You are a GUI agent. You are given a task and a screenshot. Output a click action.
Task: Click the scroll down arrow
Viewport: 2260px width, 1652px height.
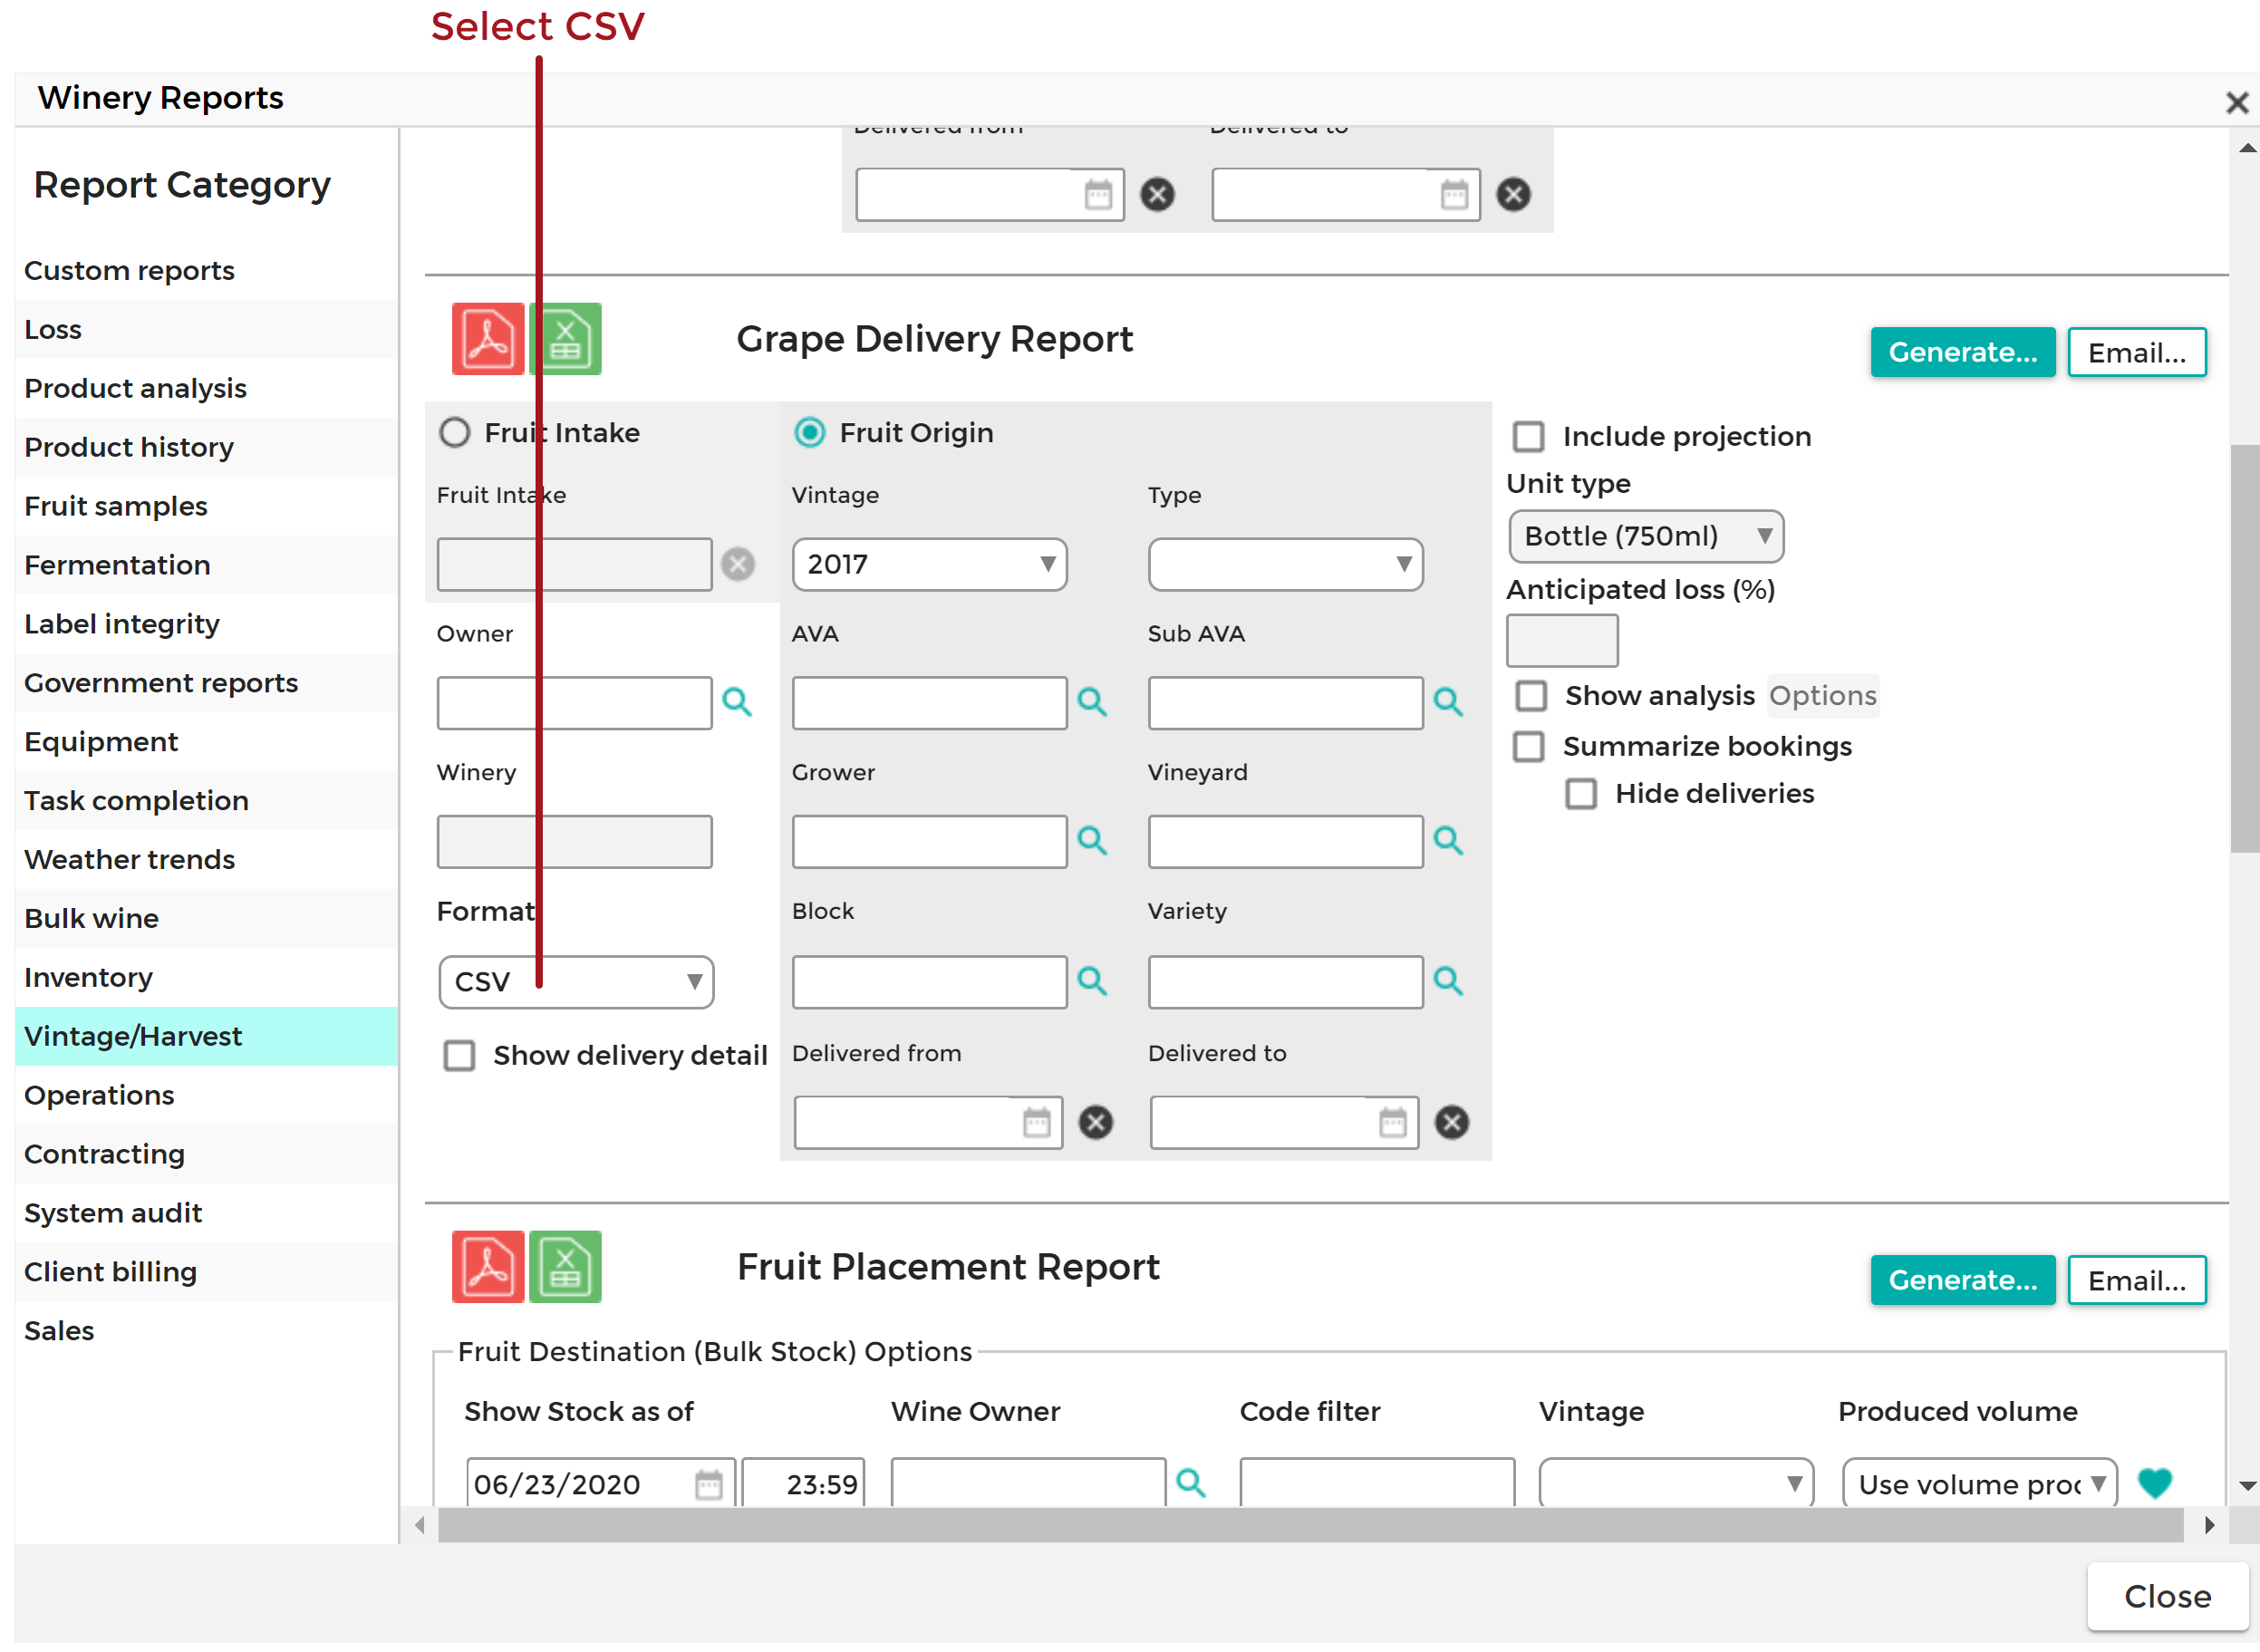(x=2247, y=1487)
